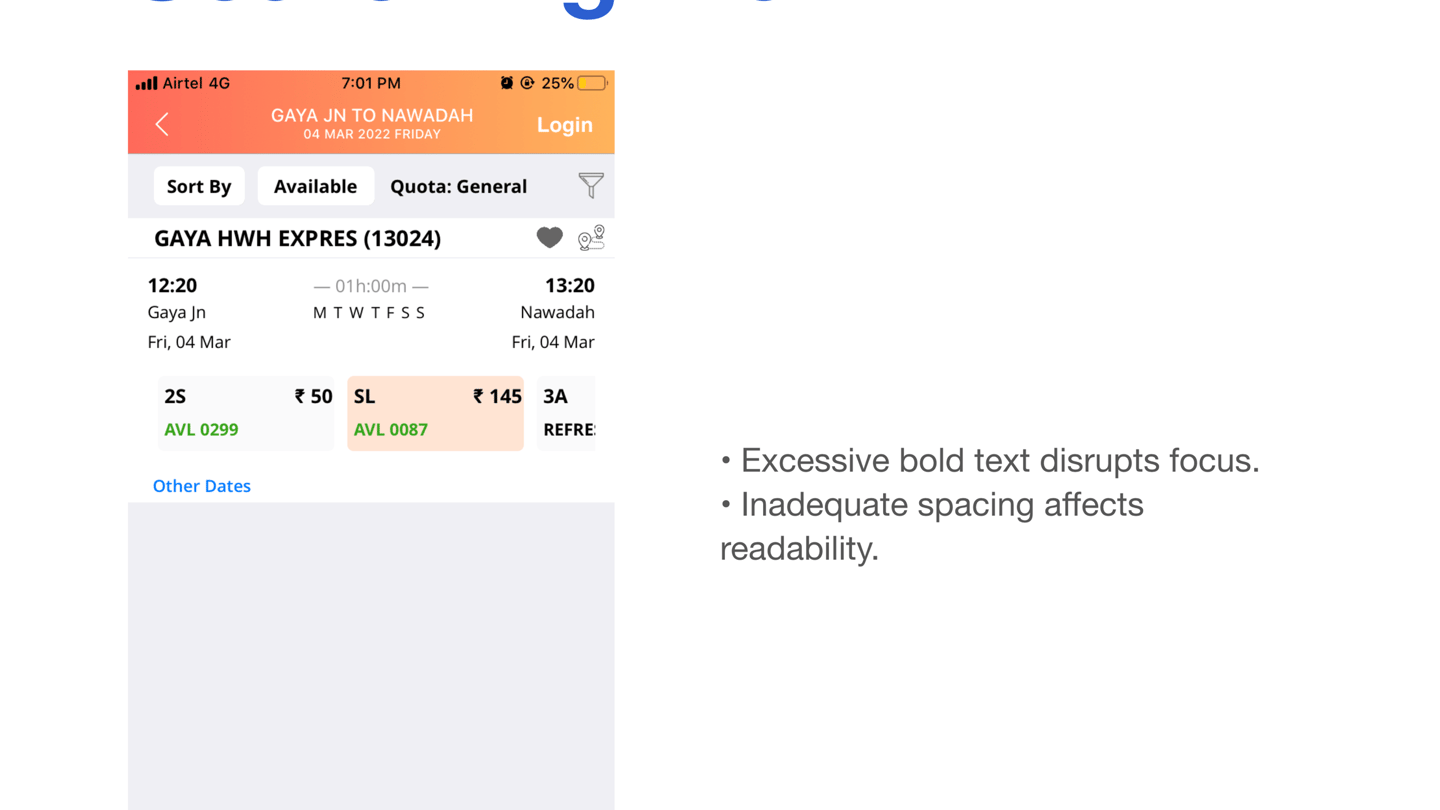The height and width of the screenshot is (810, 1440).
Task: Toggle the Available filter
Action: click(x=315, y=186)
